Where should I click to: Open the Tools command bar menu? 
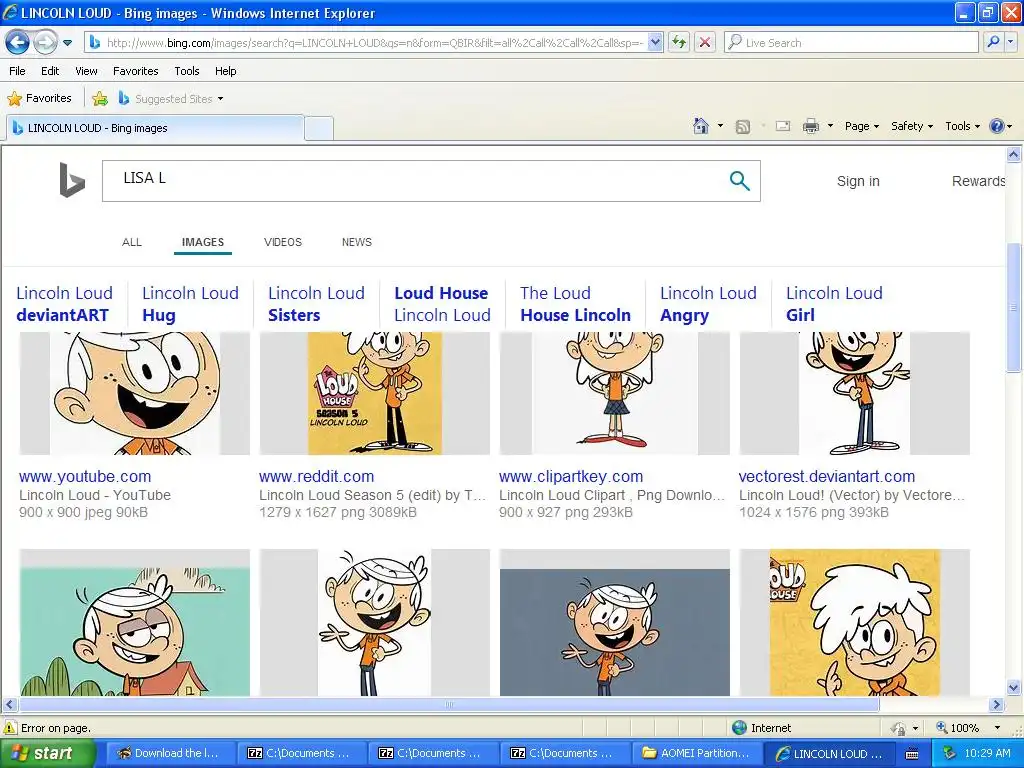coord(962,126)
